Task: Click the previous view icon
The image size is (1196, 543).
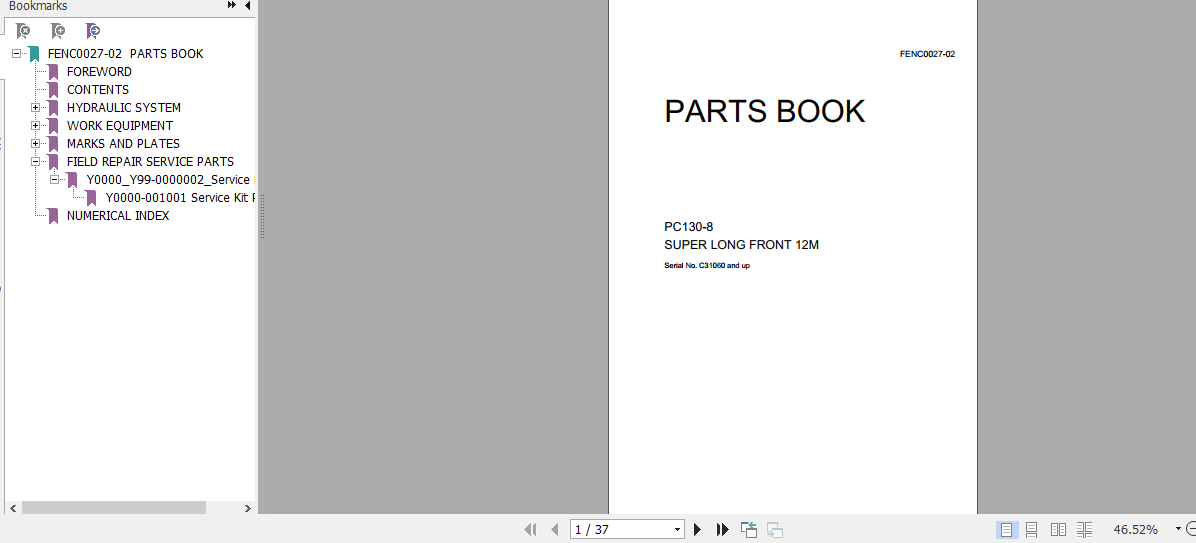Action: [749, 529]
